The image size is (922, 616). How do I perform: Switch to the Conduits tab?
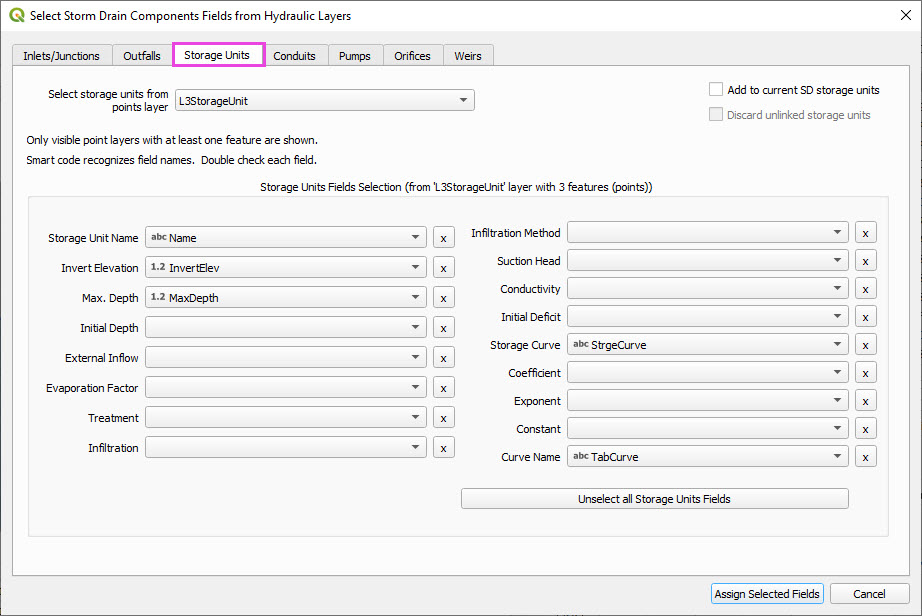pyautogui.click(x=295, y=56)
